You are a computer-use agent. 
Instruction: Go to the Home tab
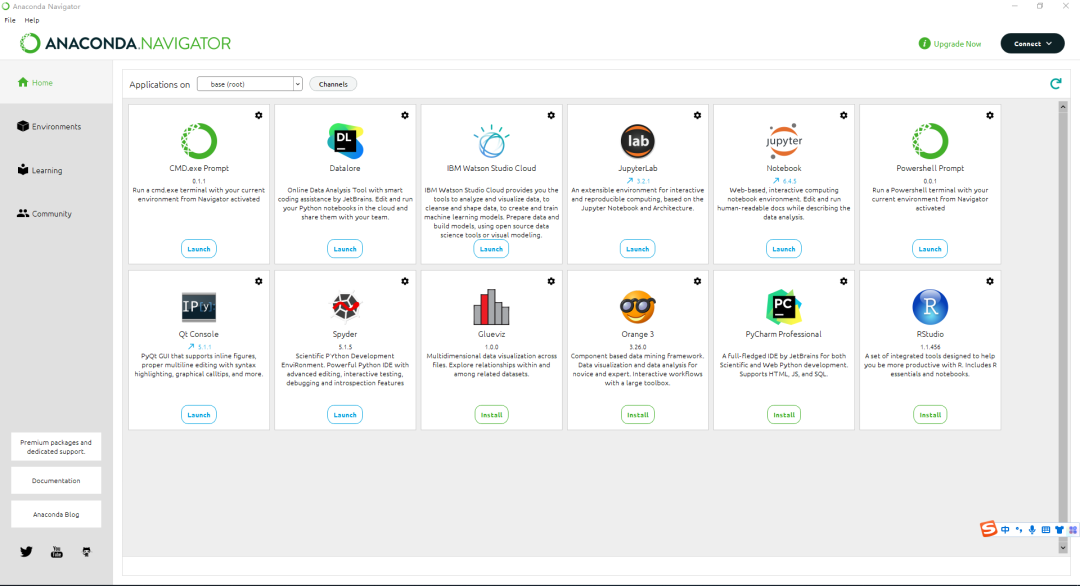[56, 83]
